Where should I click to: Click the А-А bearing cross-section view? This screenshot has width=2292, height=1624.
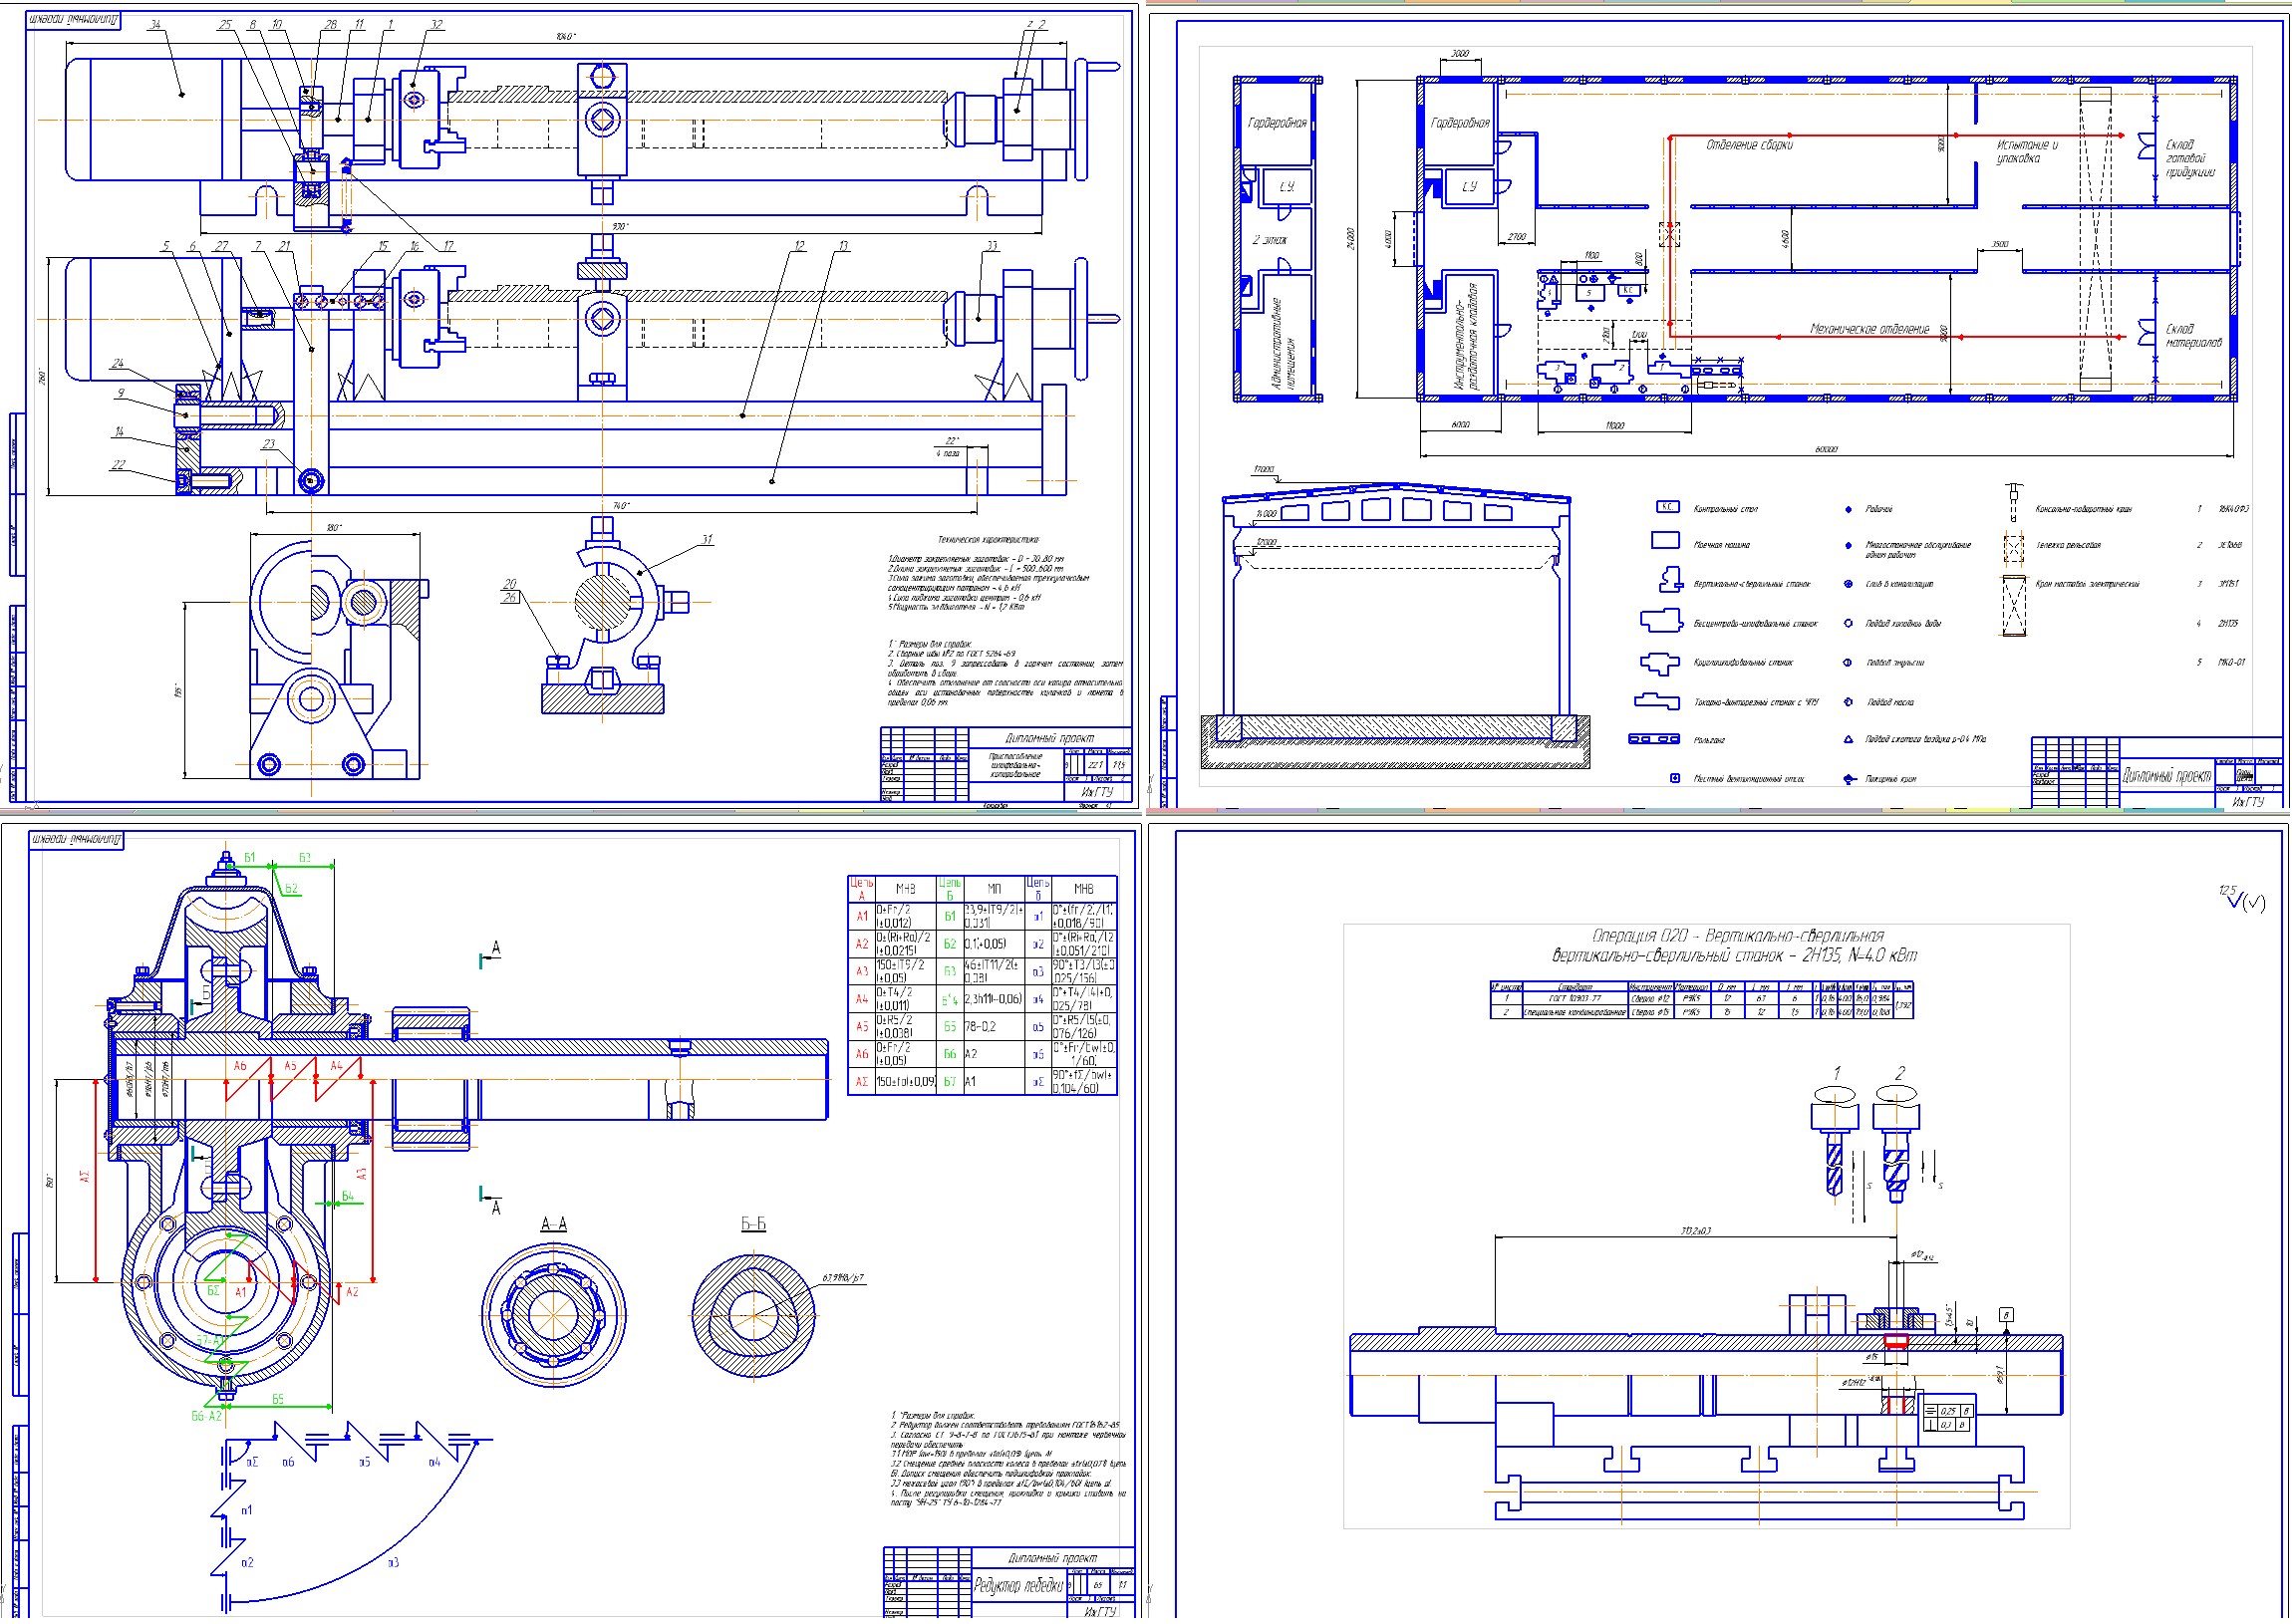click(553, 1313)
